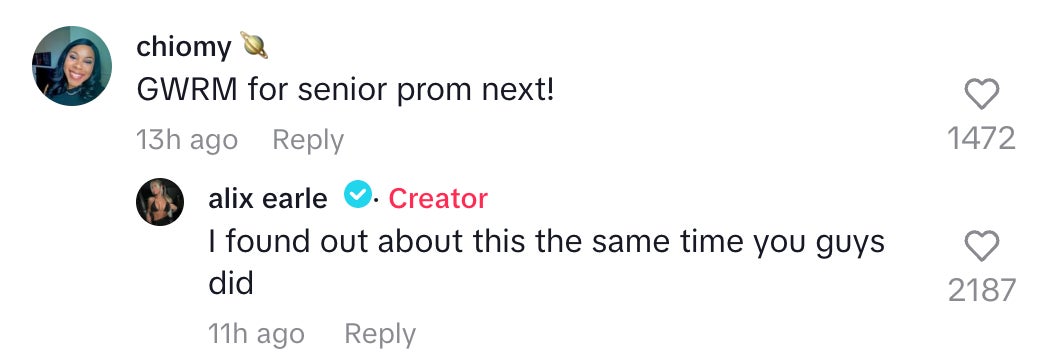Click the word GWRM in chiomy's comment
1042x362 pixels.
[x=187, y=91]
